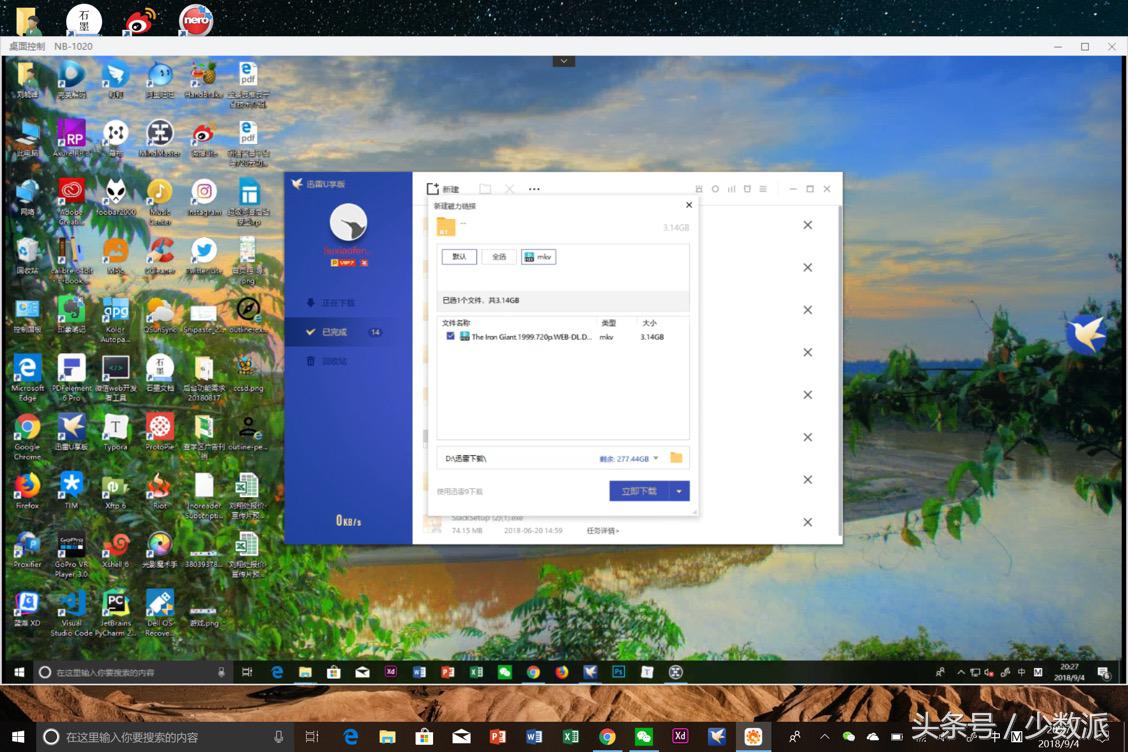Open Axure RP desktop icon
This screenshot has height=752, width=1128.
[71, 138]
